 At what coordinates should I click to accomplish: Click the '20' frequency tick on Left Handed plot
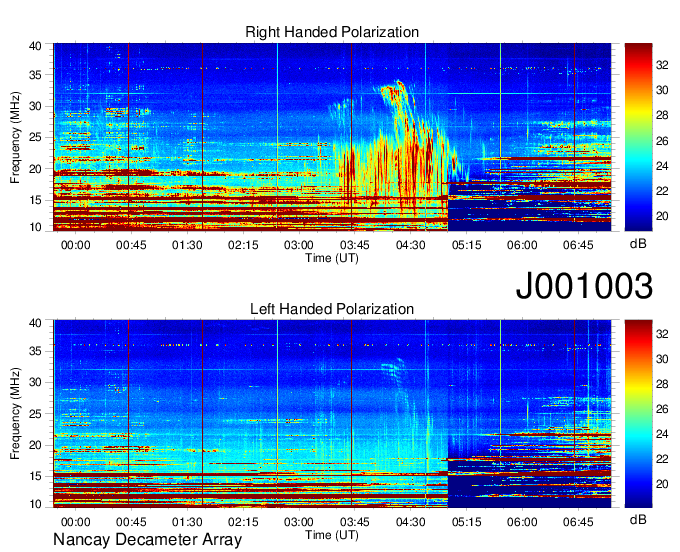(x=35, y=445)
